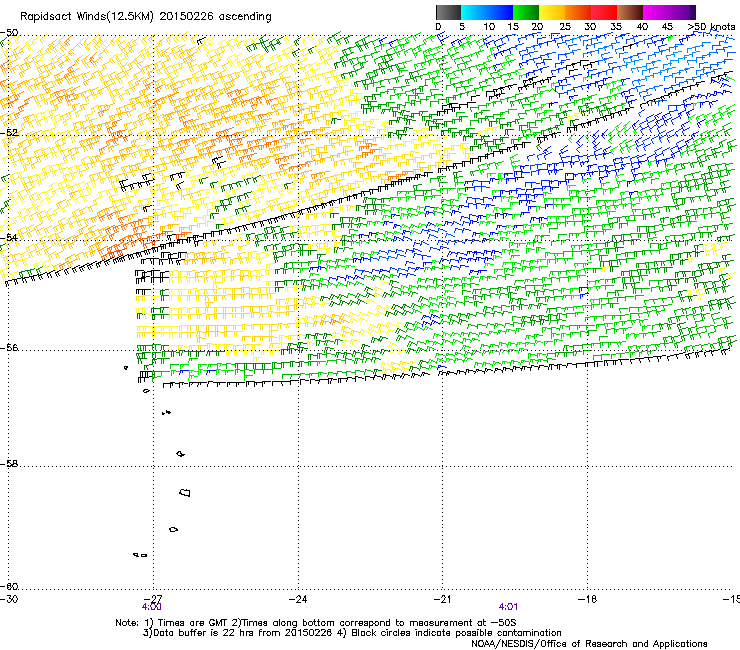This screenshot has height=650, width=740.
Task: Click the '-58' latitude label
Action: click(x=9, y=464)
